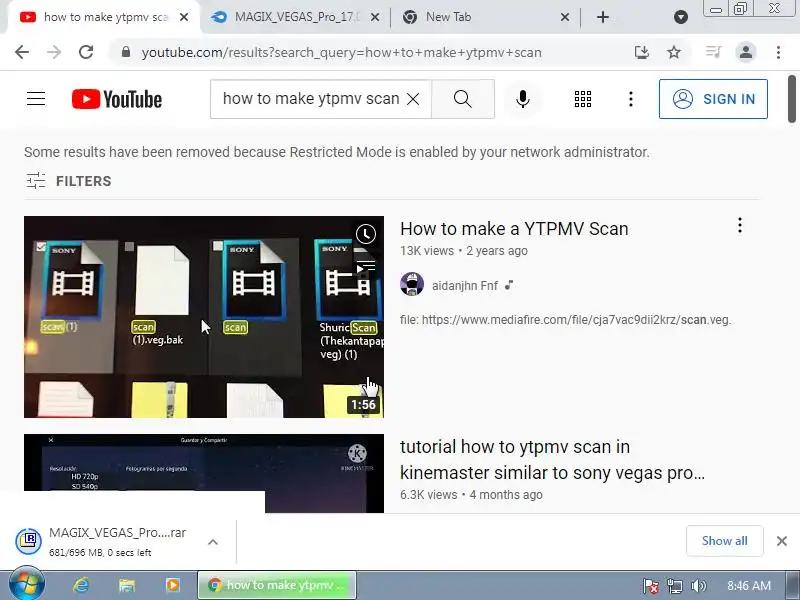Screen dimensions: 800x600
Task: Click Show desktop button at taskbar end
Action: 793,585
